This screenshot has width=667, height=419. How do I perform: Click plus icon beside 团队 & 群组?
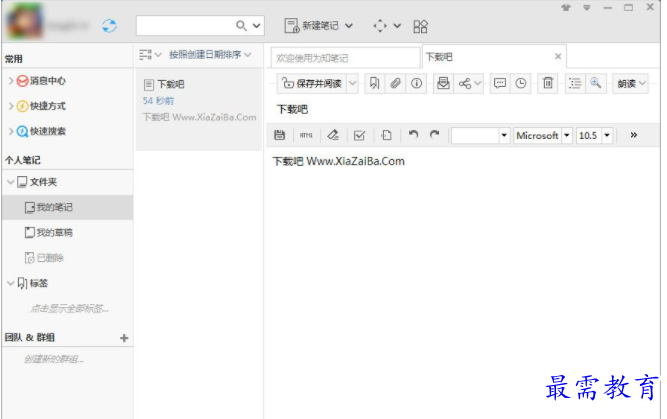(x=124, y=338)
